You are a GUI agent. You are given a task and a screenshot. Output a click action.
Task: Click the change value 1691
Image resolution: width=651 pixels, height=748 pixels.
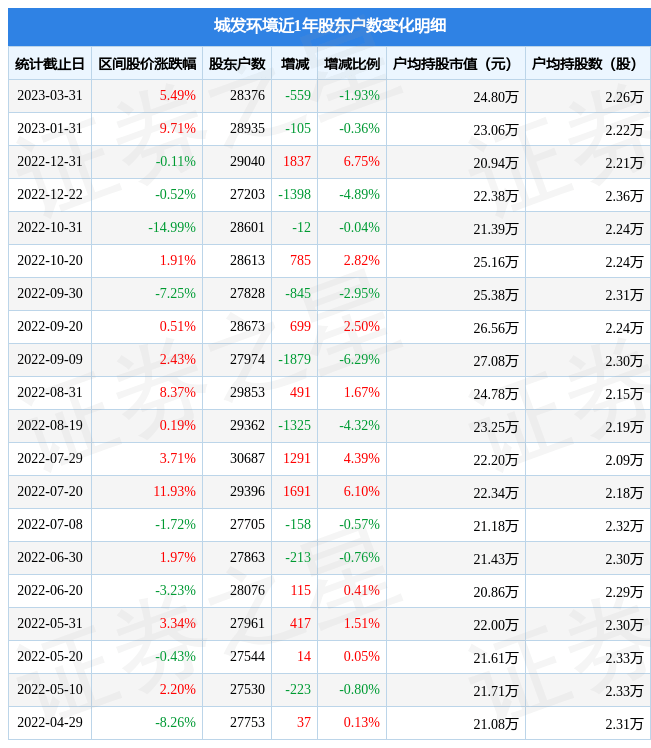point(297,491)
